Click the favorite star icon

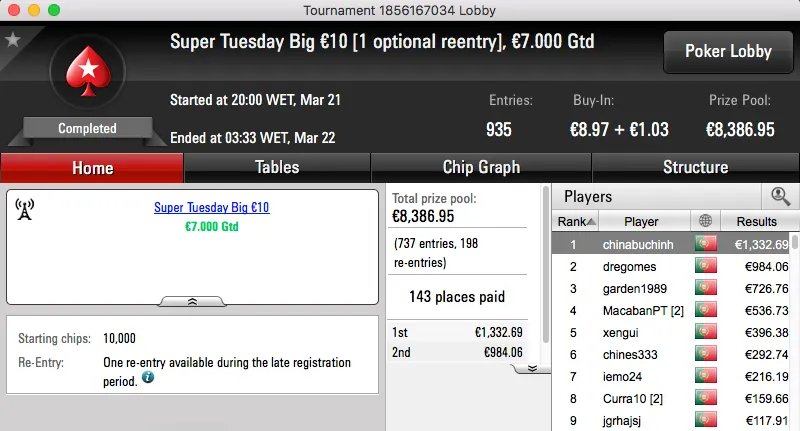pyautogui.click(x=12, y=40)
